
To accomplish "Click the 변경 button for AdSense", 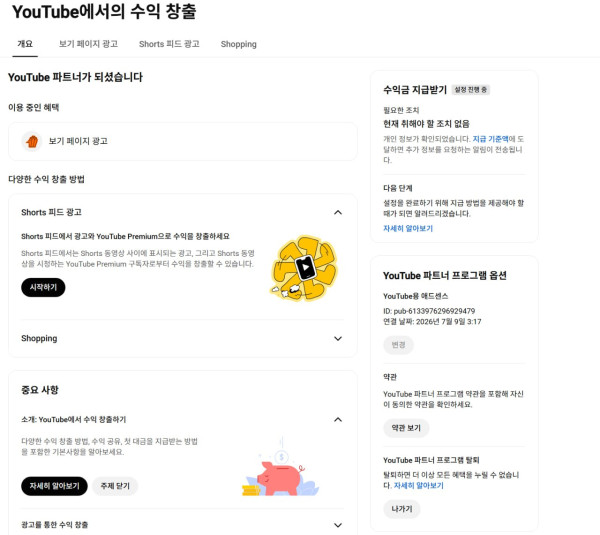I will pyautogui.click(x=398, y=345).
